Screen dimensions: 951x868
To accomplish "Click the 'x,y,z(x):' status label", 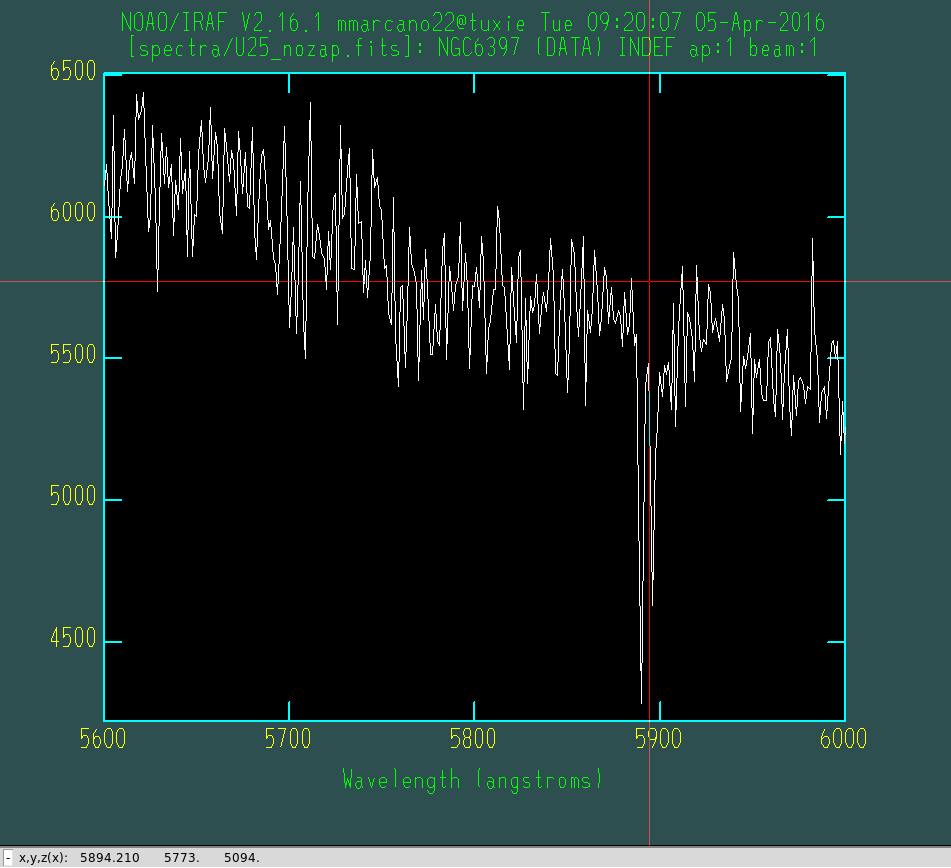I will [x=44, y=858].
